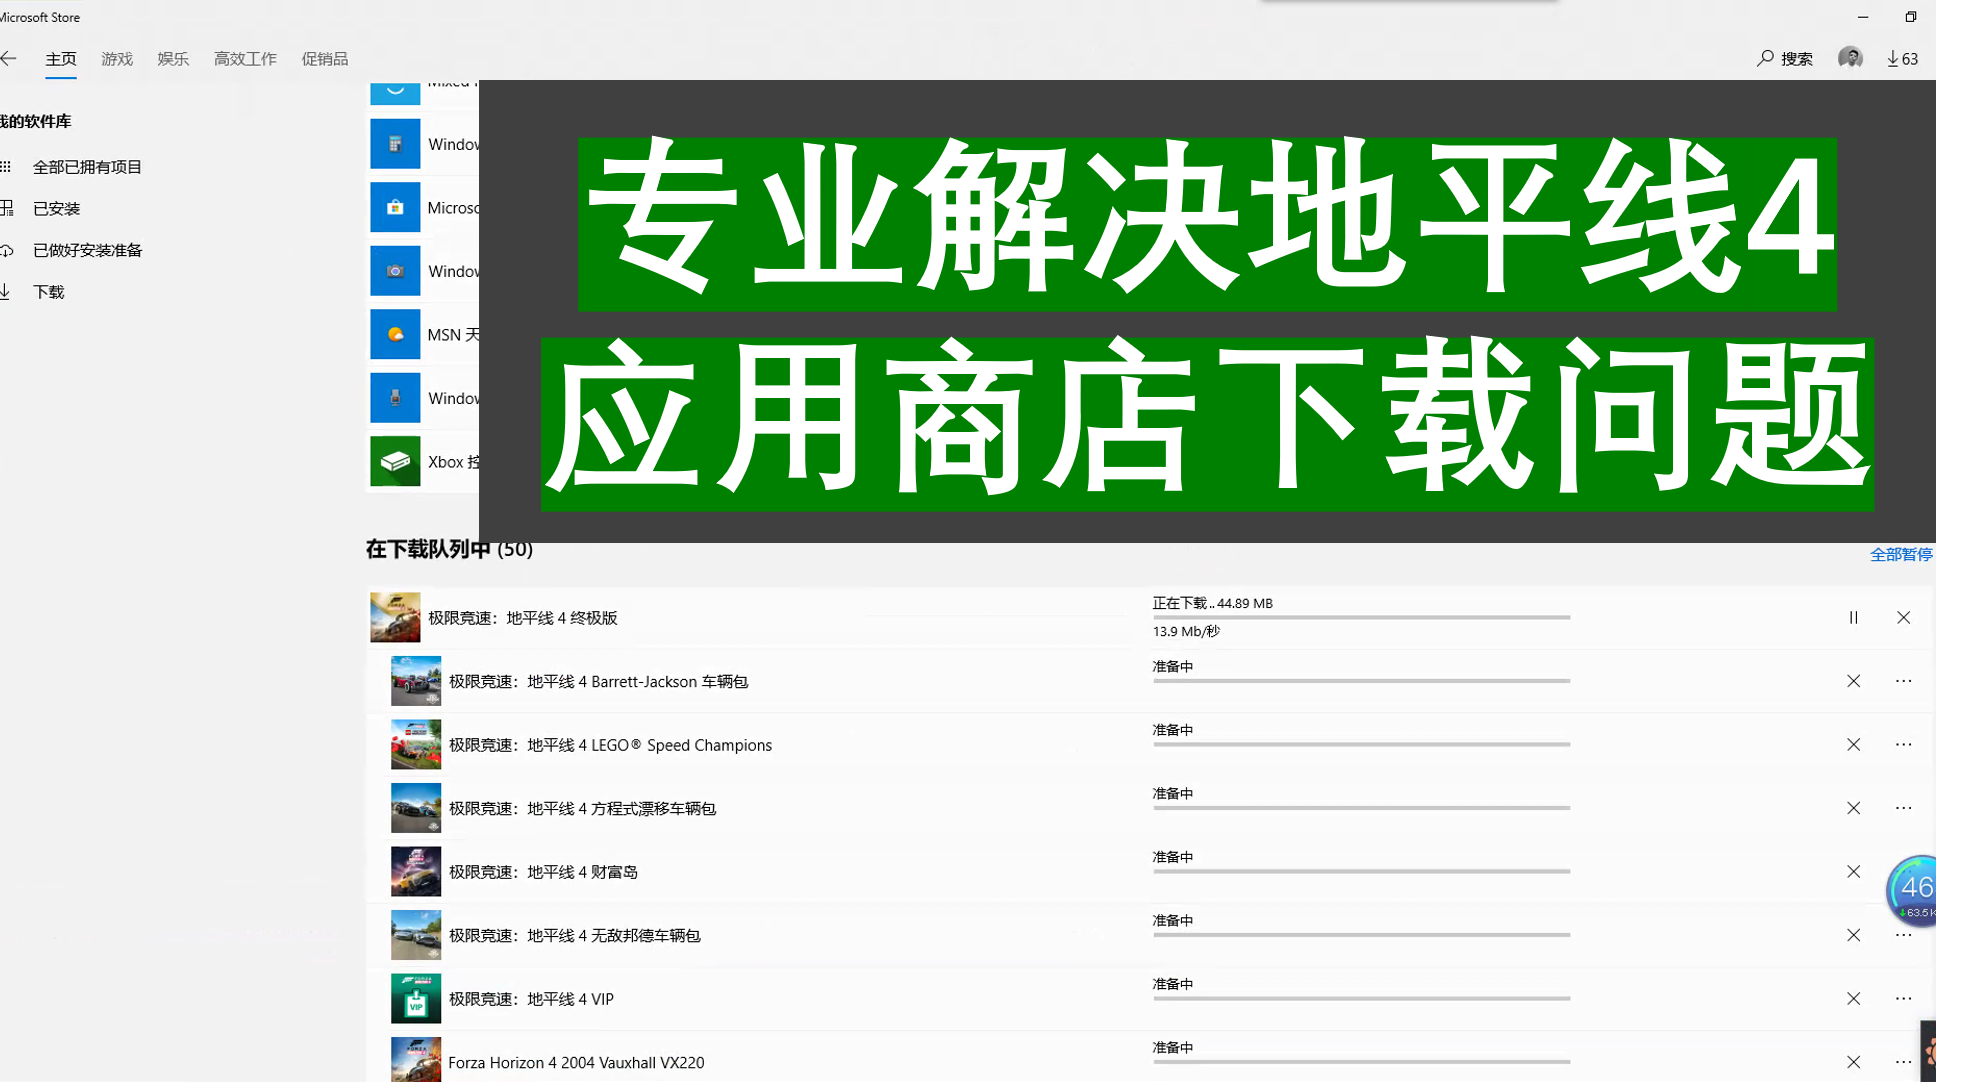Click Barrett-Jackson 车辆包 thumbnail
The image size is (1975, 1082).
coord(416,681)
